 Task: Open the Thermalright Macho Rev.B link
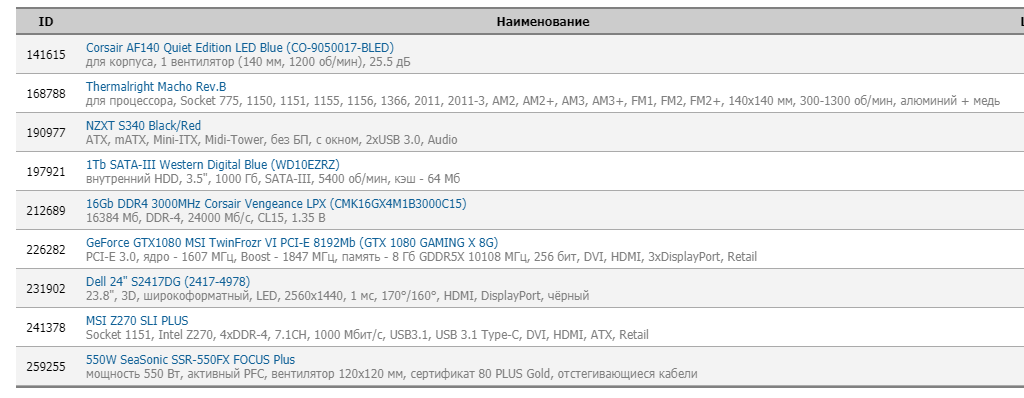[156, 86]
